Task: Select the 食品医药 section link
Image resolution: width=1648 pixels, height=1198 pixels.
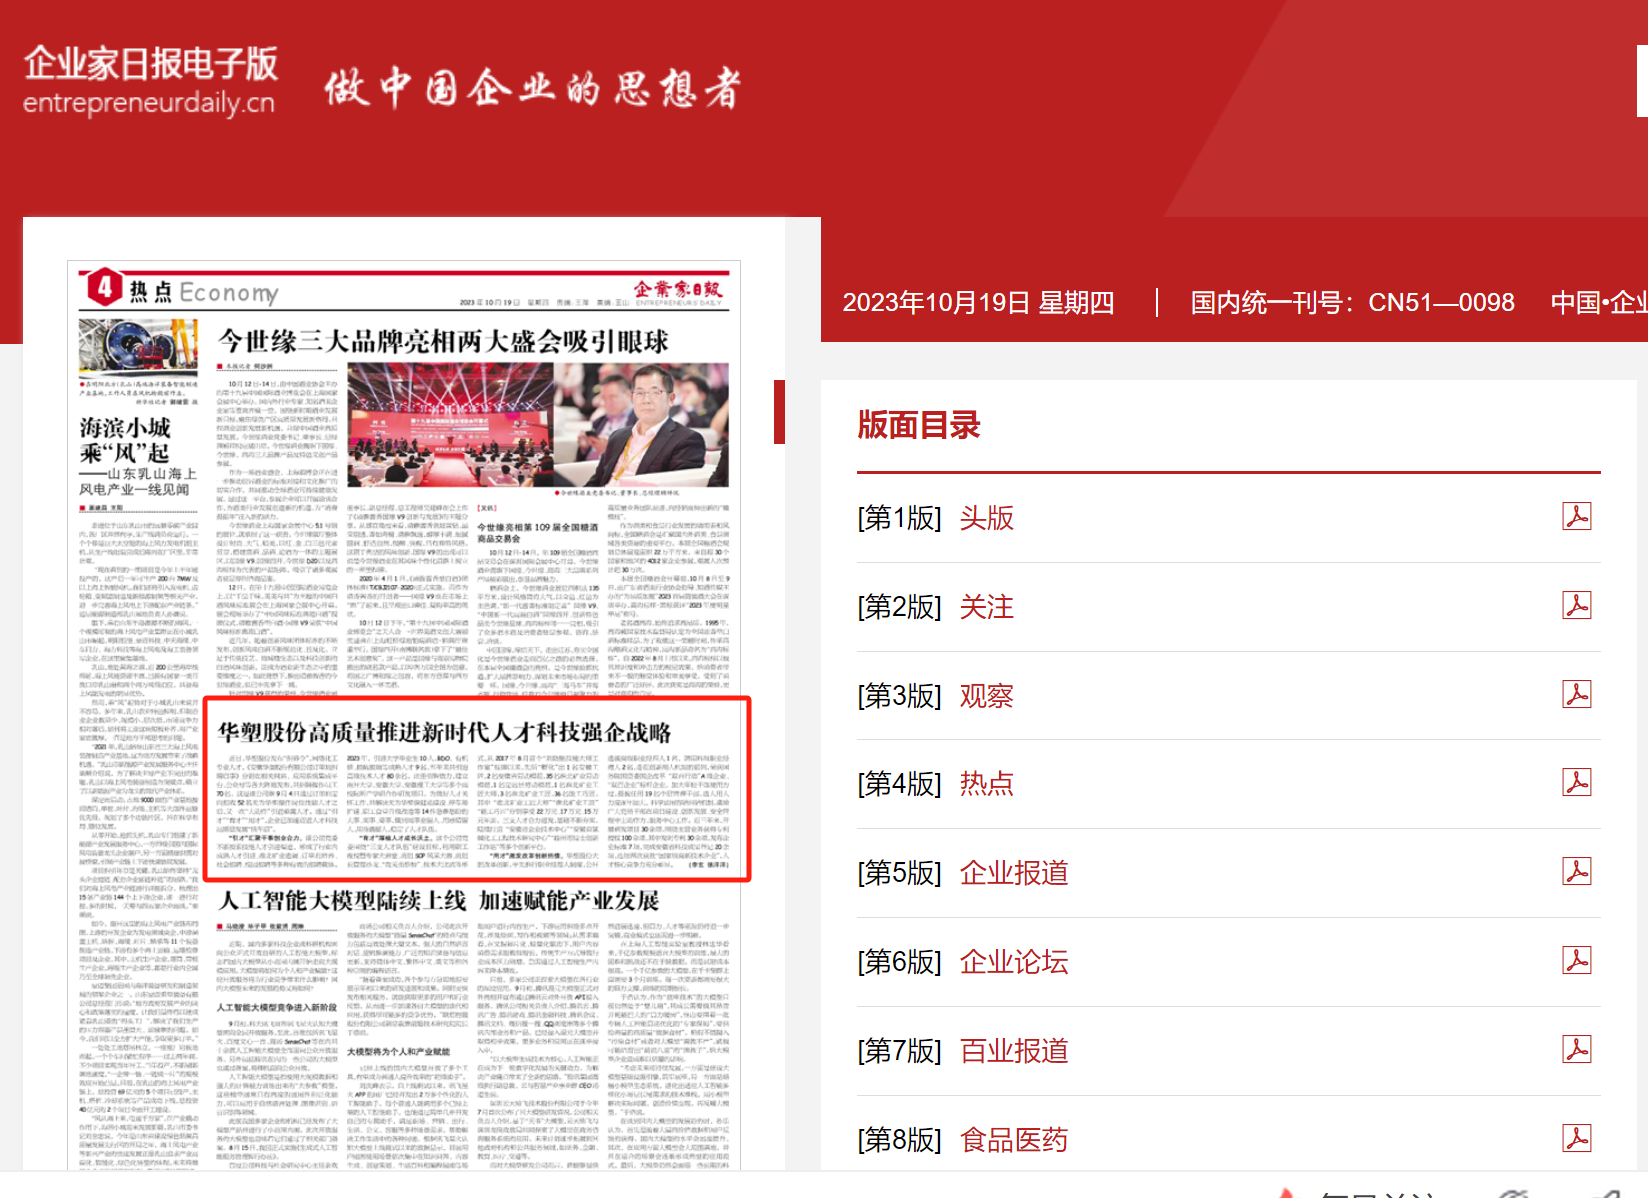Action: 1013,1140
